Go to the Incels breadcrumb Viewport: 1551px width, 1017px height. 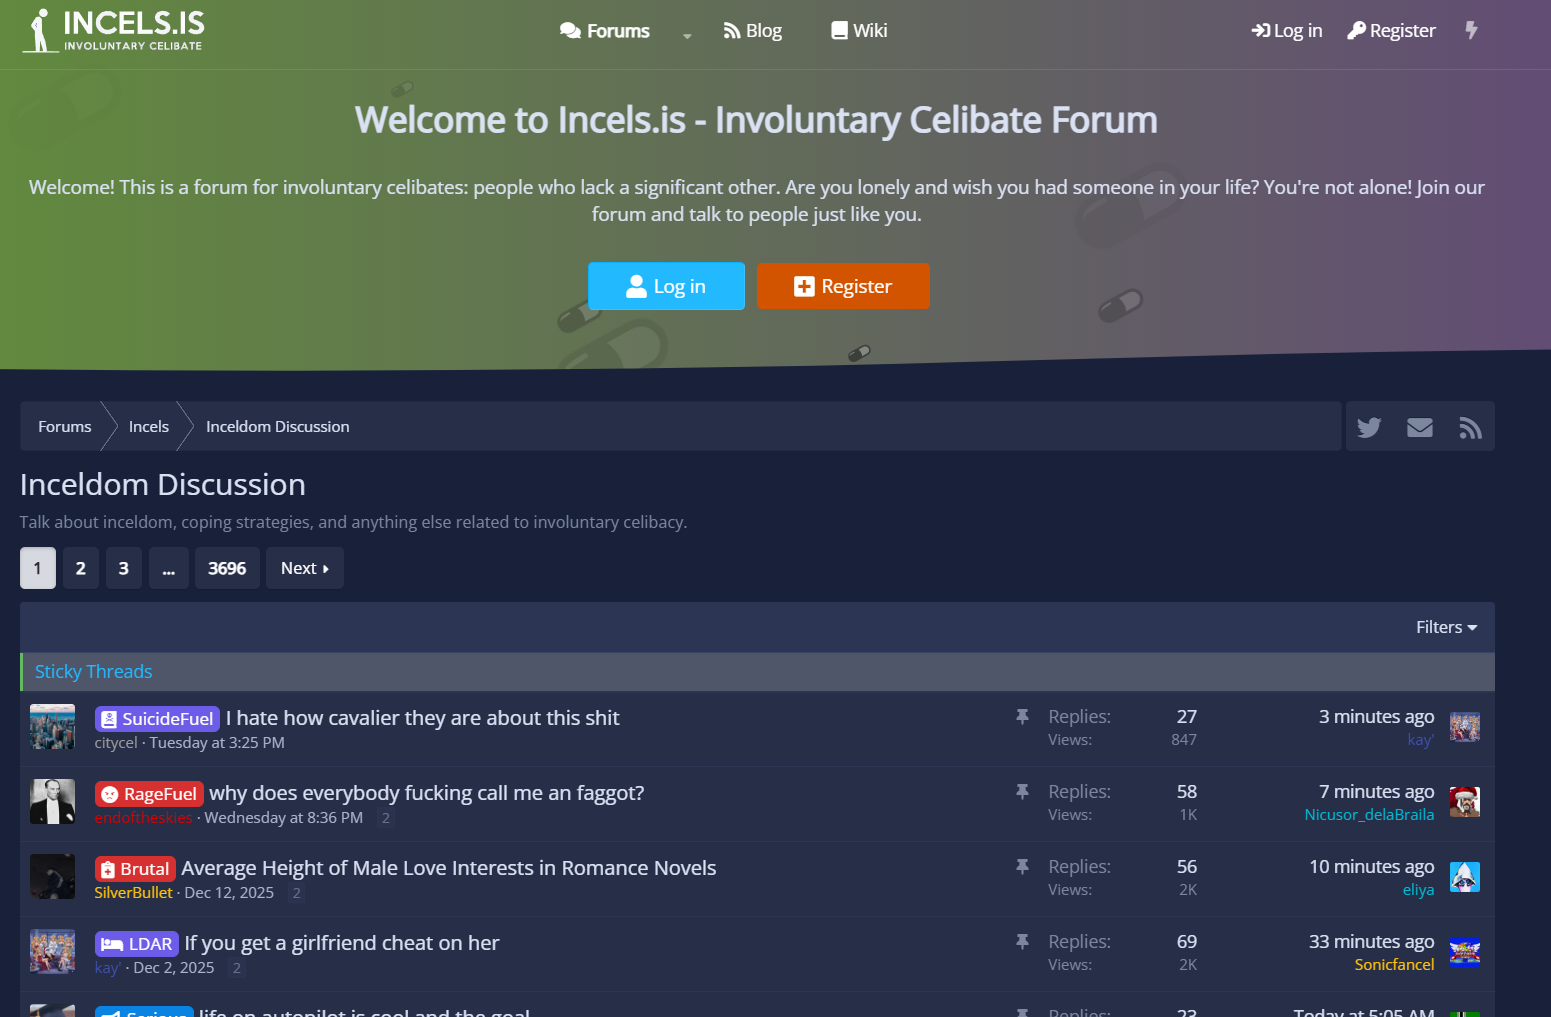149,427
